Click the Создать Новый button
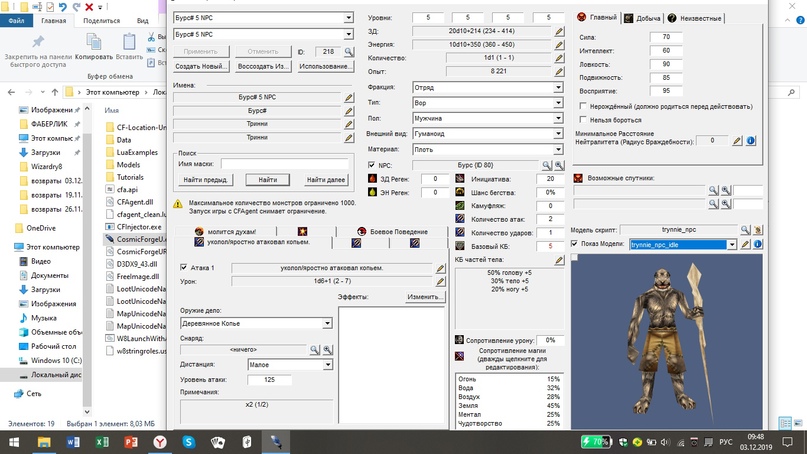This screenshot has width=807, height=454. coord(202,67)
